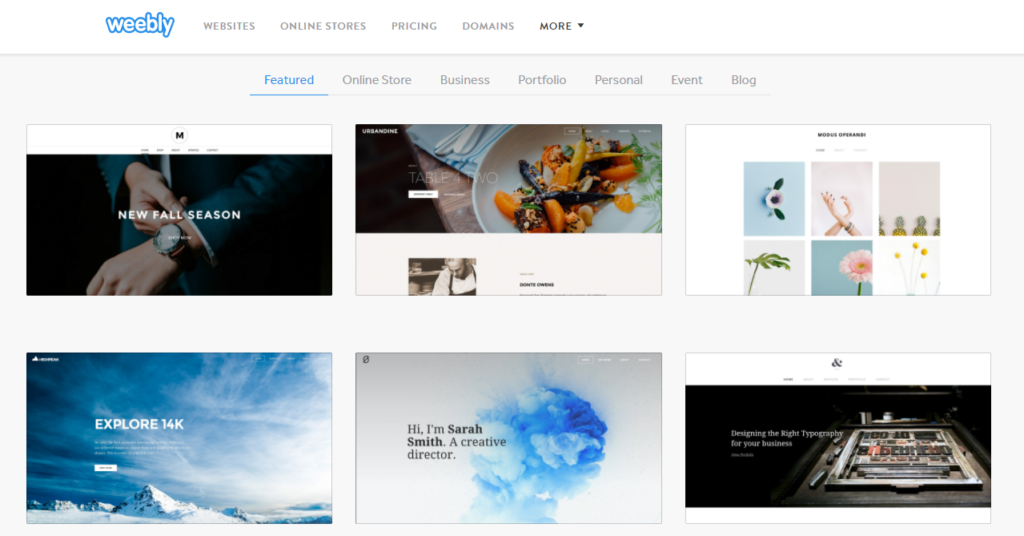Click the Weebly logo
The width and height of the screenshot is (1024, 536).
point(140,25)
